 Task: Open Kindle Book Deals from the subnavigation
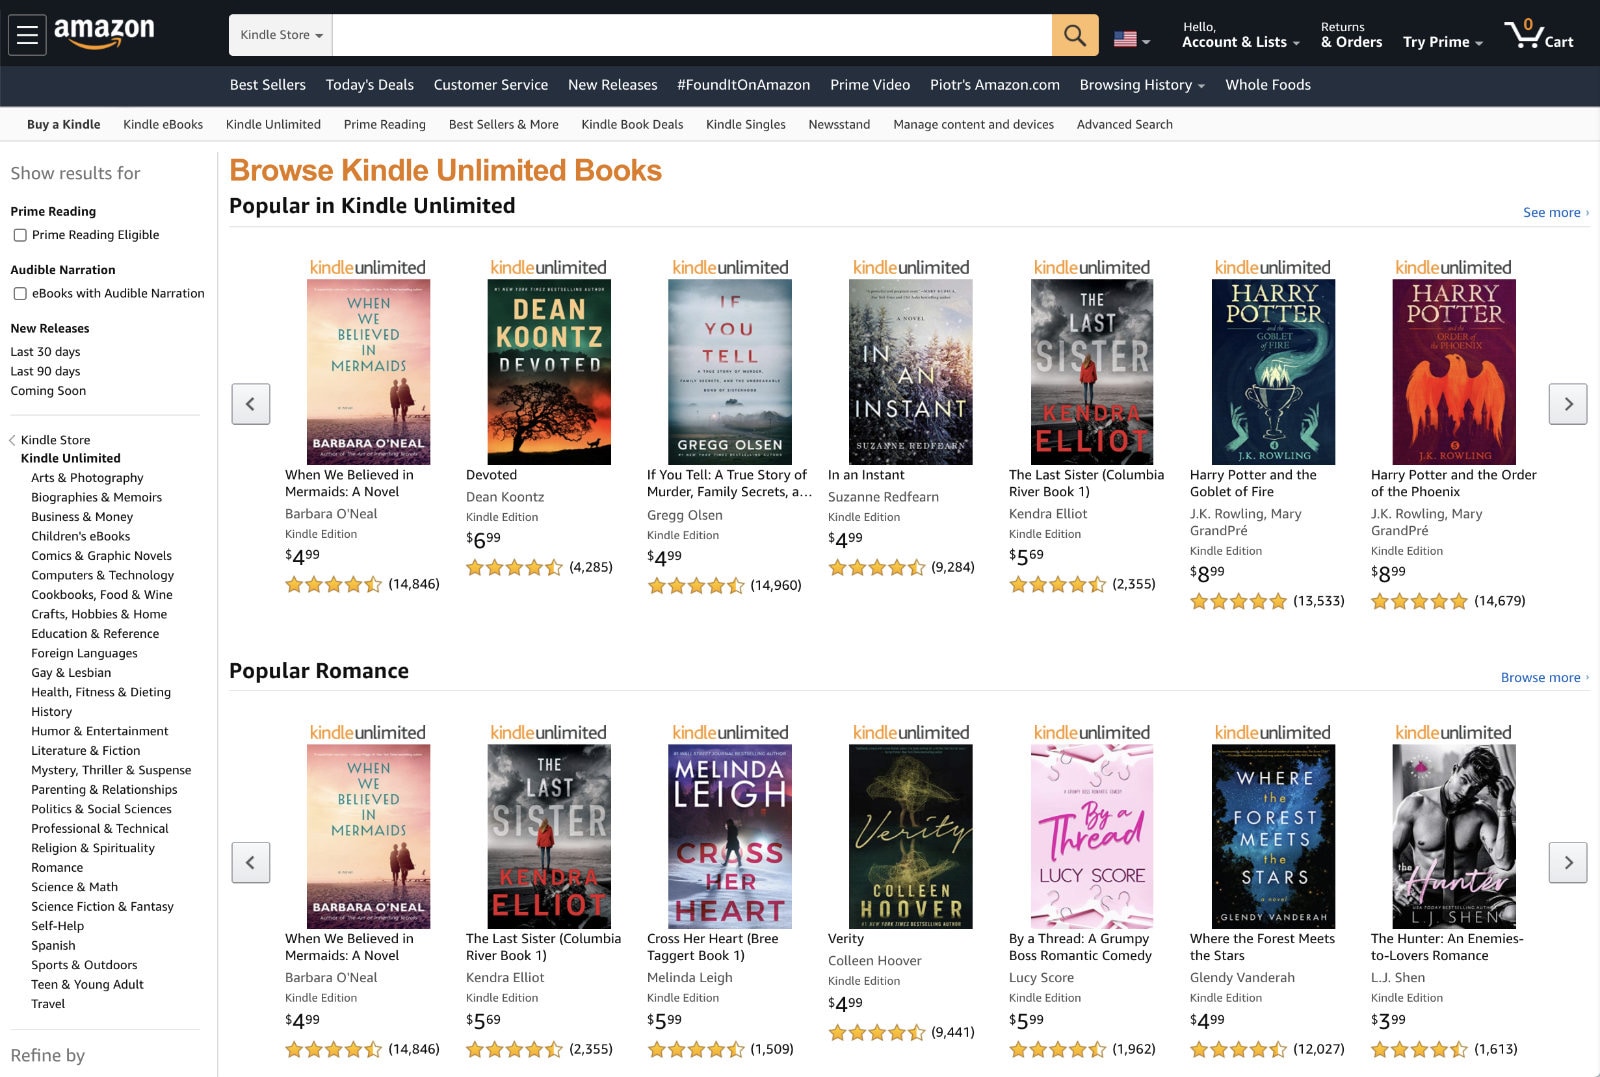[631, 124]
